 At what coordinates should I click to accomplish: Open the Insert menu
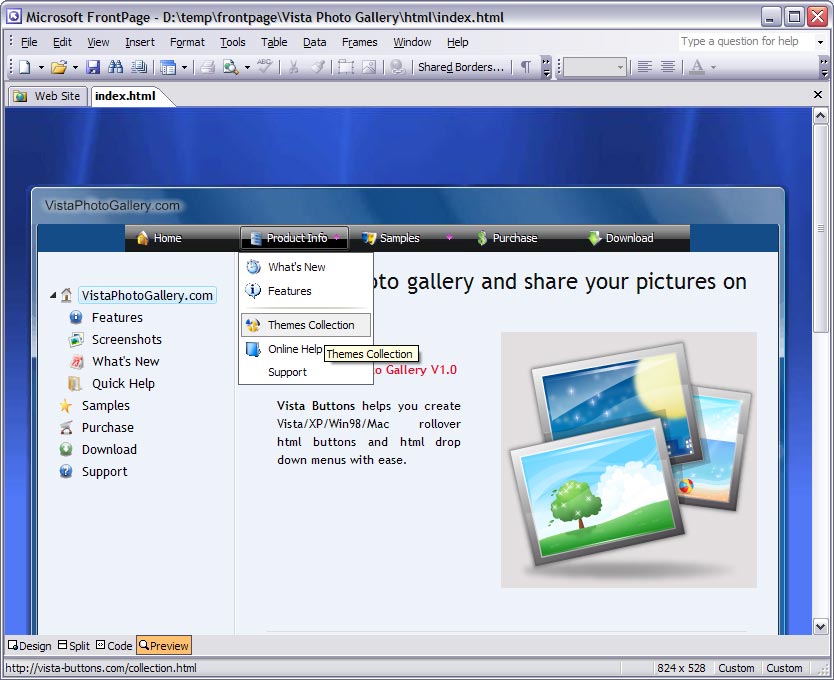pyautogui.click(x=140, y=42)
